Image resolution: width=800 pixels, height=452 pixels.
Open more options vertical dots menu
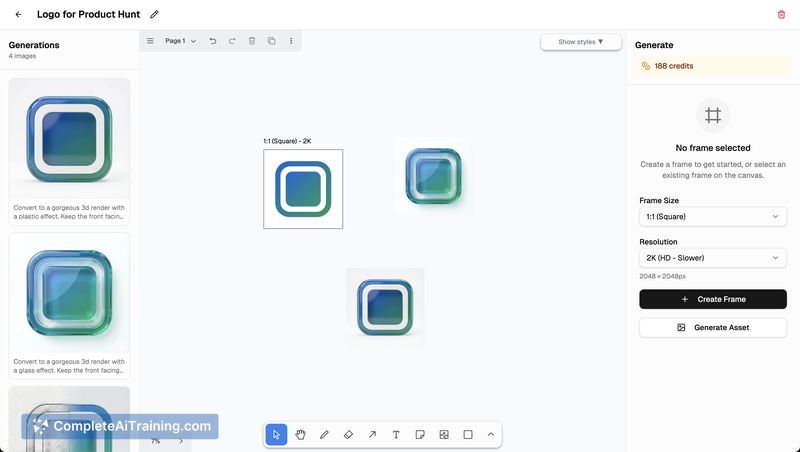(291, 41)
